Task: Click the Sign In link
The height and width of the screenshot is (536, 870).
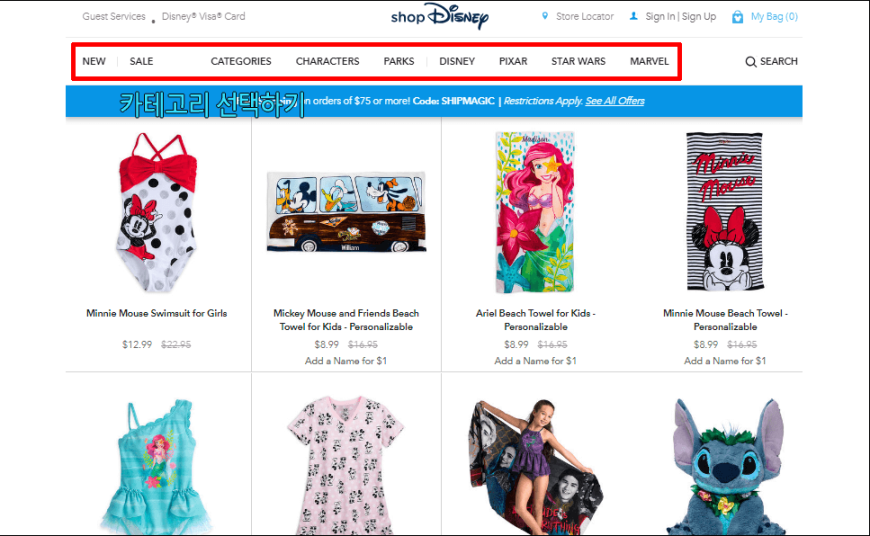Action: tap(660, 16)
